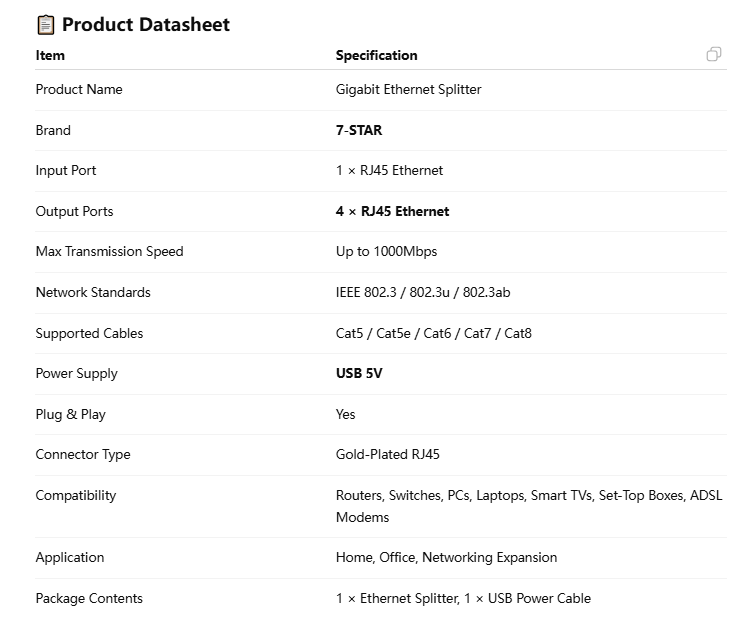
Task: Click the Routers, Switches, PCs compatibility text
Action: coord(529,506)
